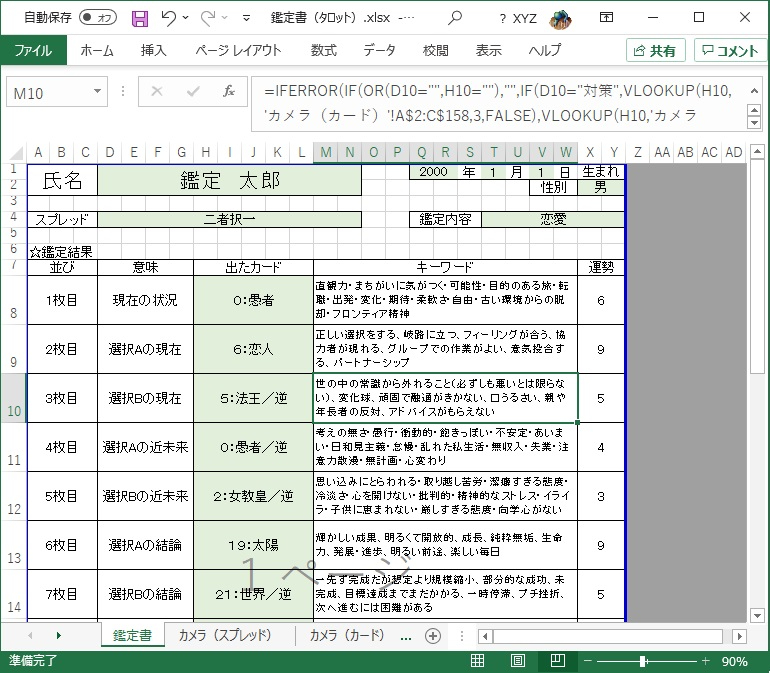770x673 pixels.
Task: Switch to the ホーム ribbon tab
Action: tap(97, 50)
